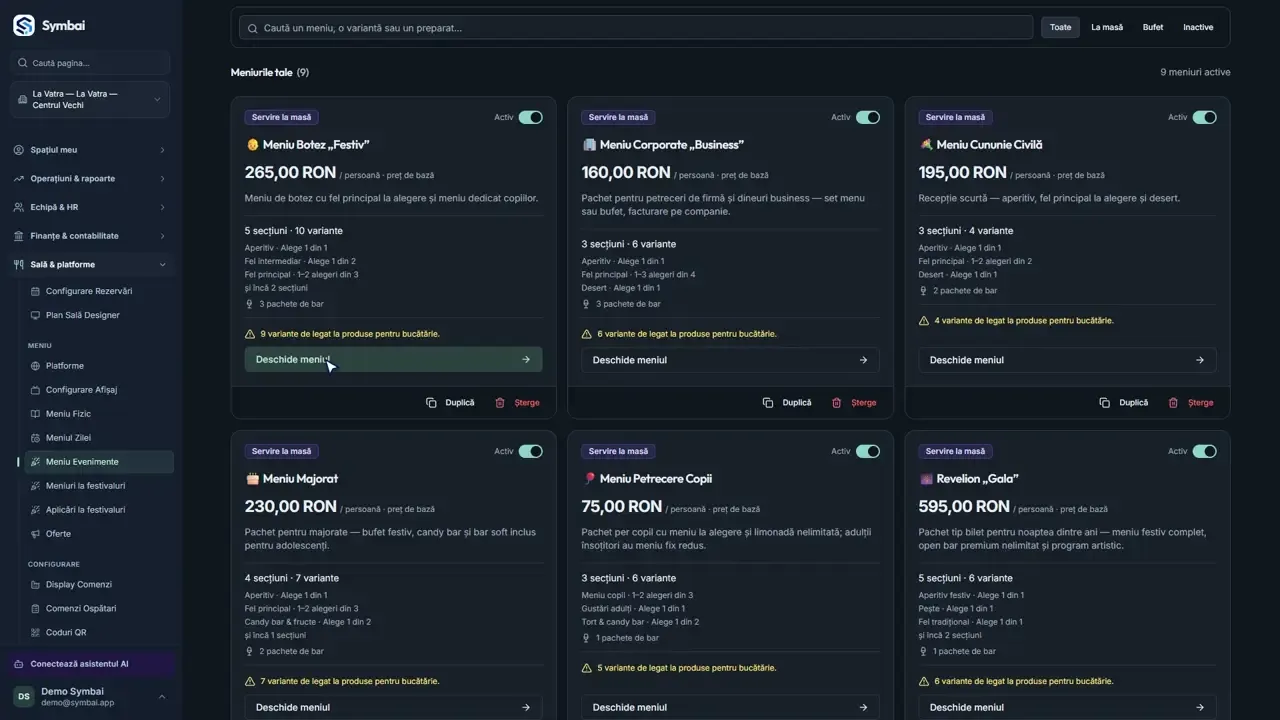
Task: Select the Bufet filter tab
Action: (1153, 27)
